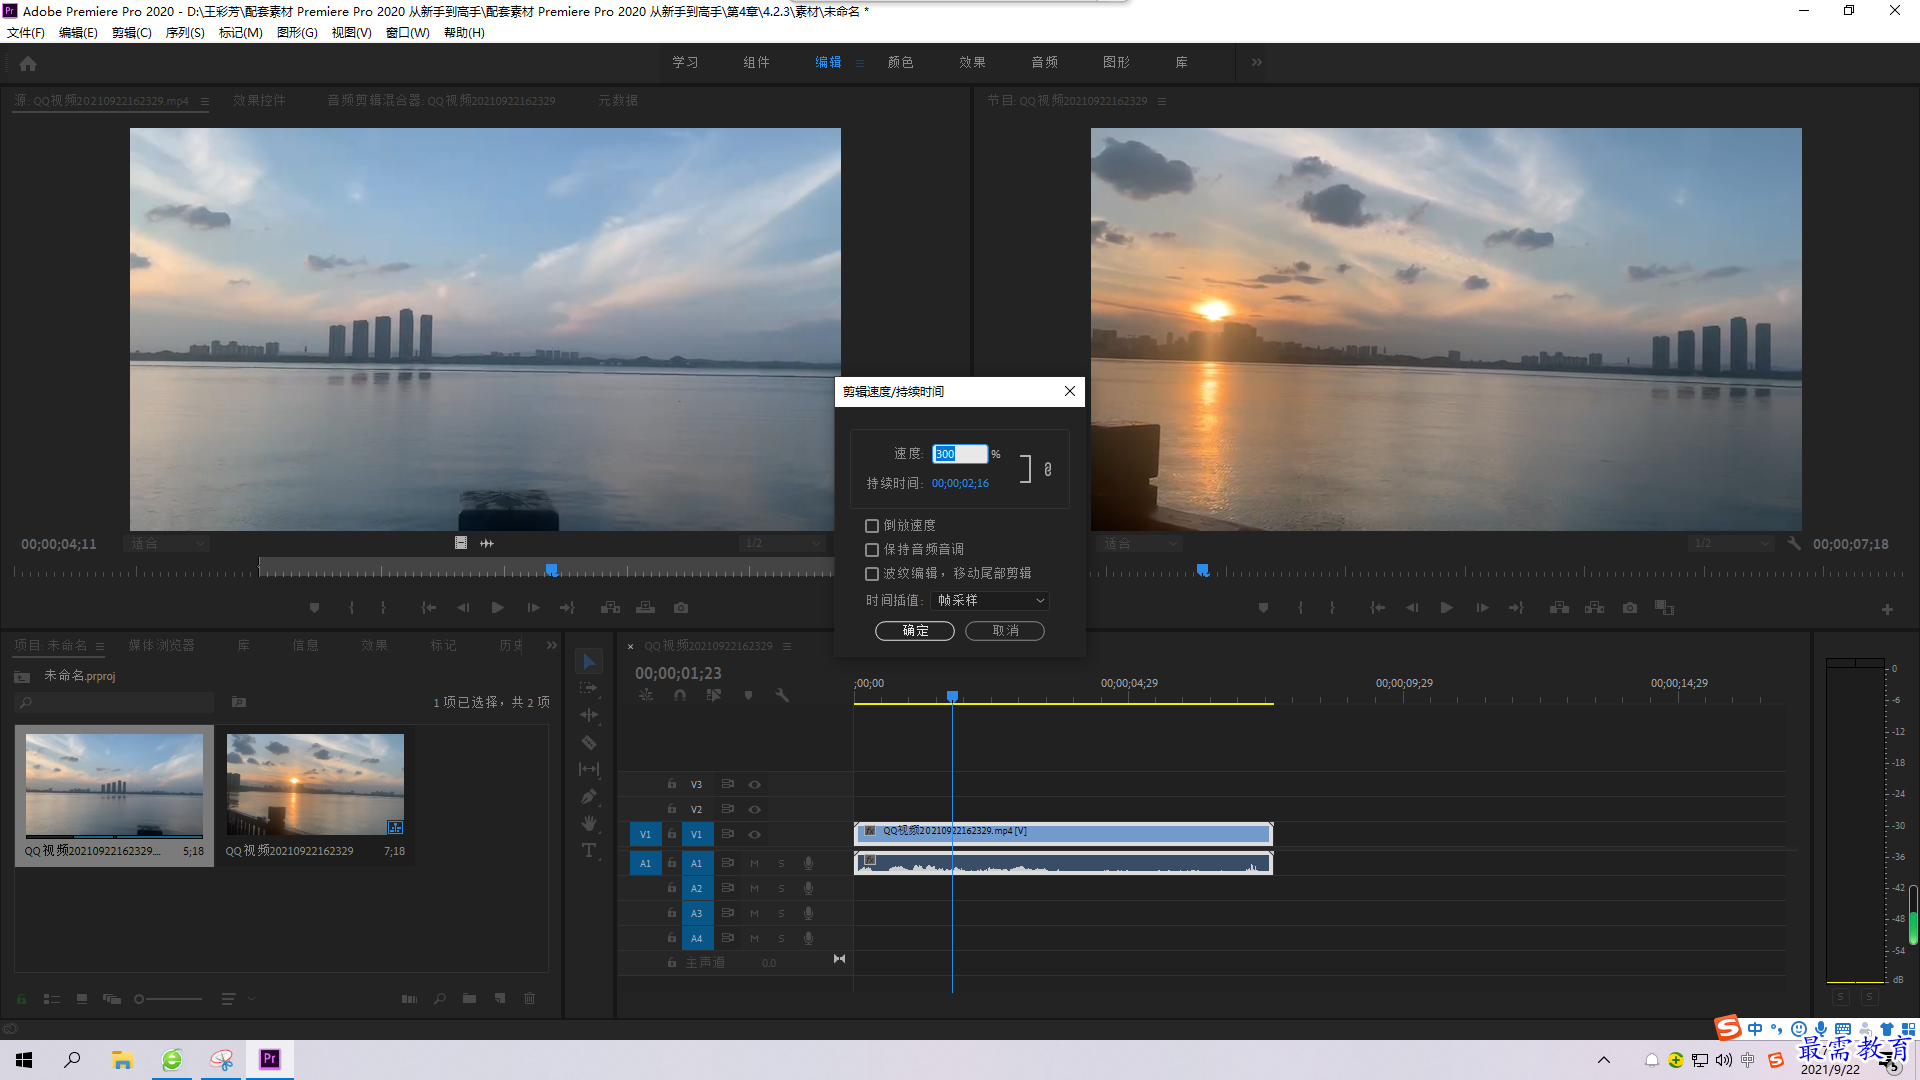Viewport: 1920px width, 1080px height.
Task: Click duration value 00;00;02;16
Action: click(x=960, y=484)
